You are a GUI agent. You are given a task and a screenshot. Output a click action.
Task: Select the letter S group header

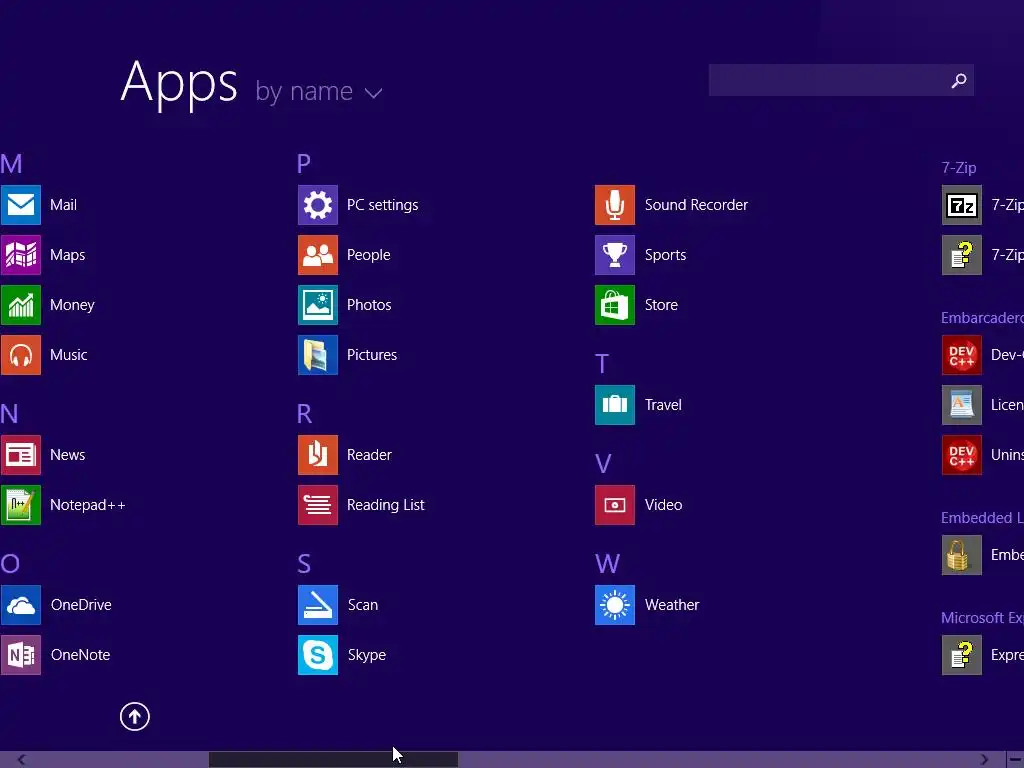tap(304, 564)
